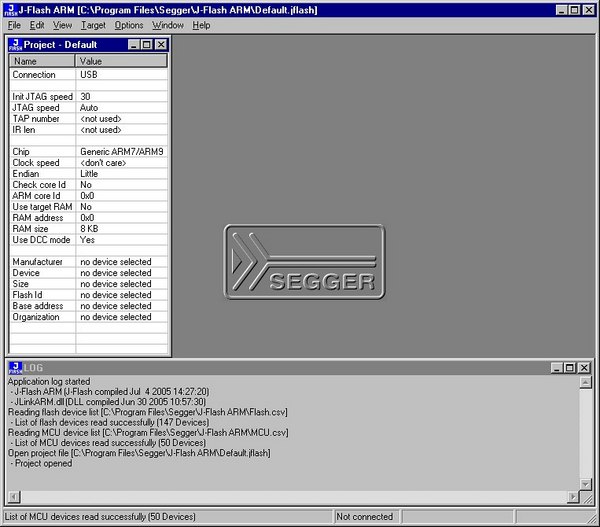Open the File menu
Screen dimensions: 600x527
pos(14,25)
